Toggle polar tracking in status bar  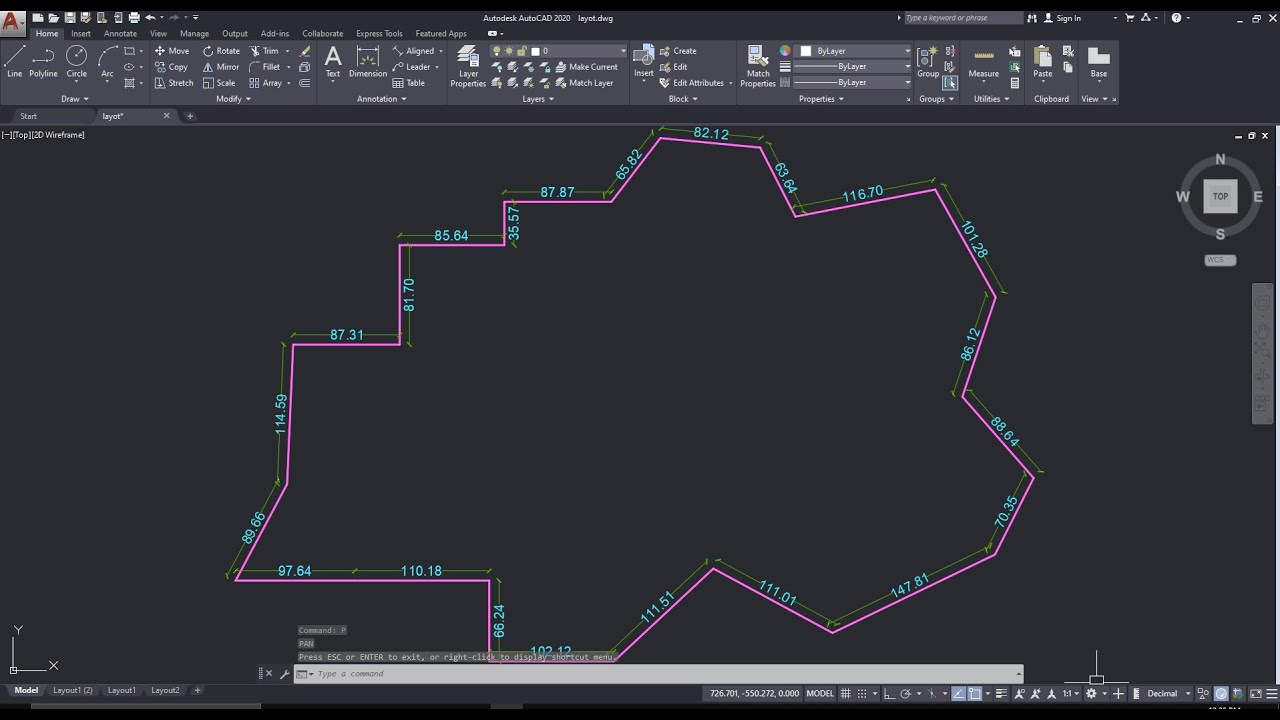click(x=905, y=693)
